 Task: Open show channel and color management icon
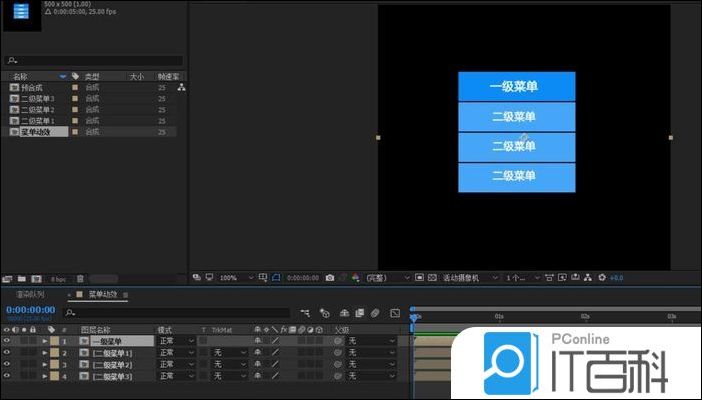355,278
